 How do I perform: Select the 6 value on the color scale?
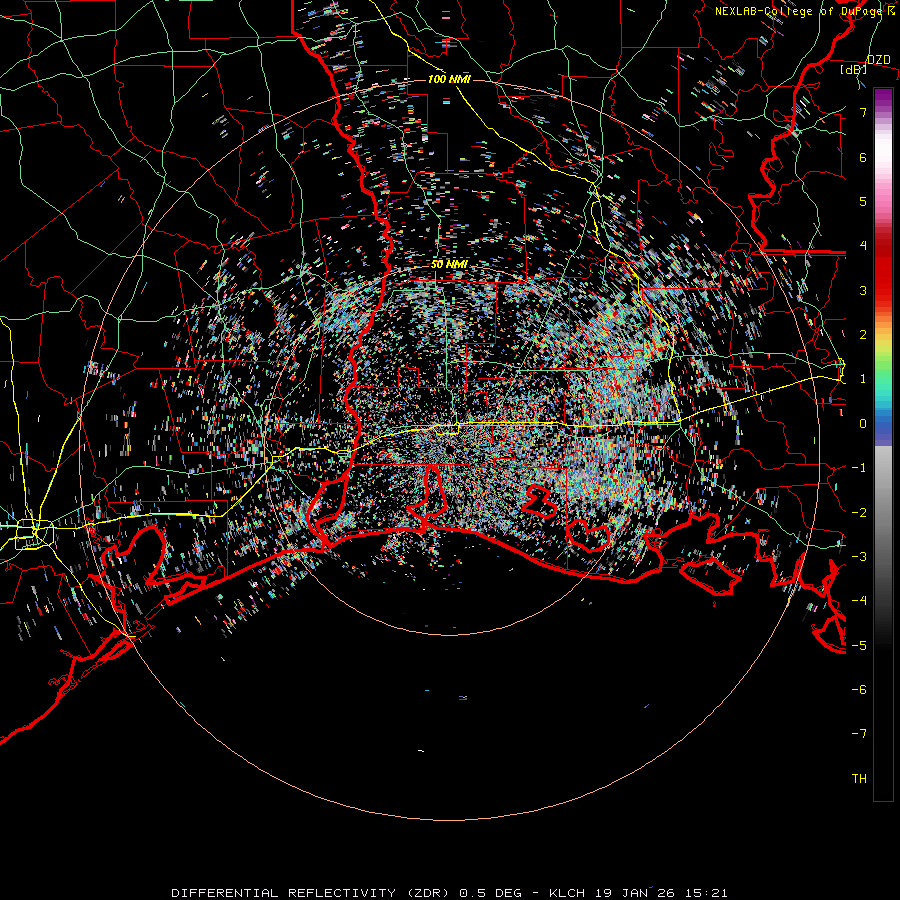coord(863,157)
